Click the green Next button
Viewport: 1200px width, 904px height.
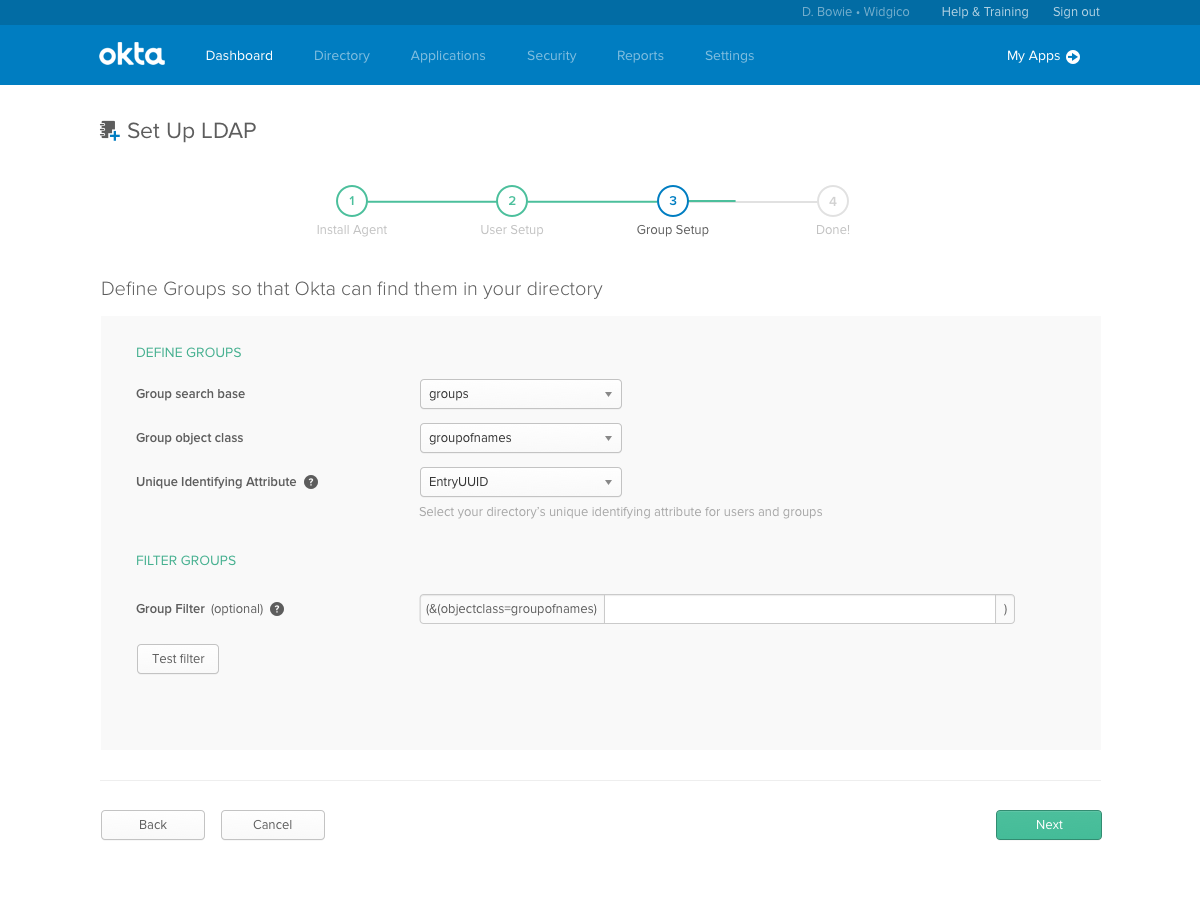coord(1048,825)
